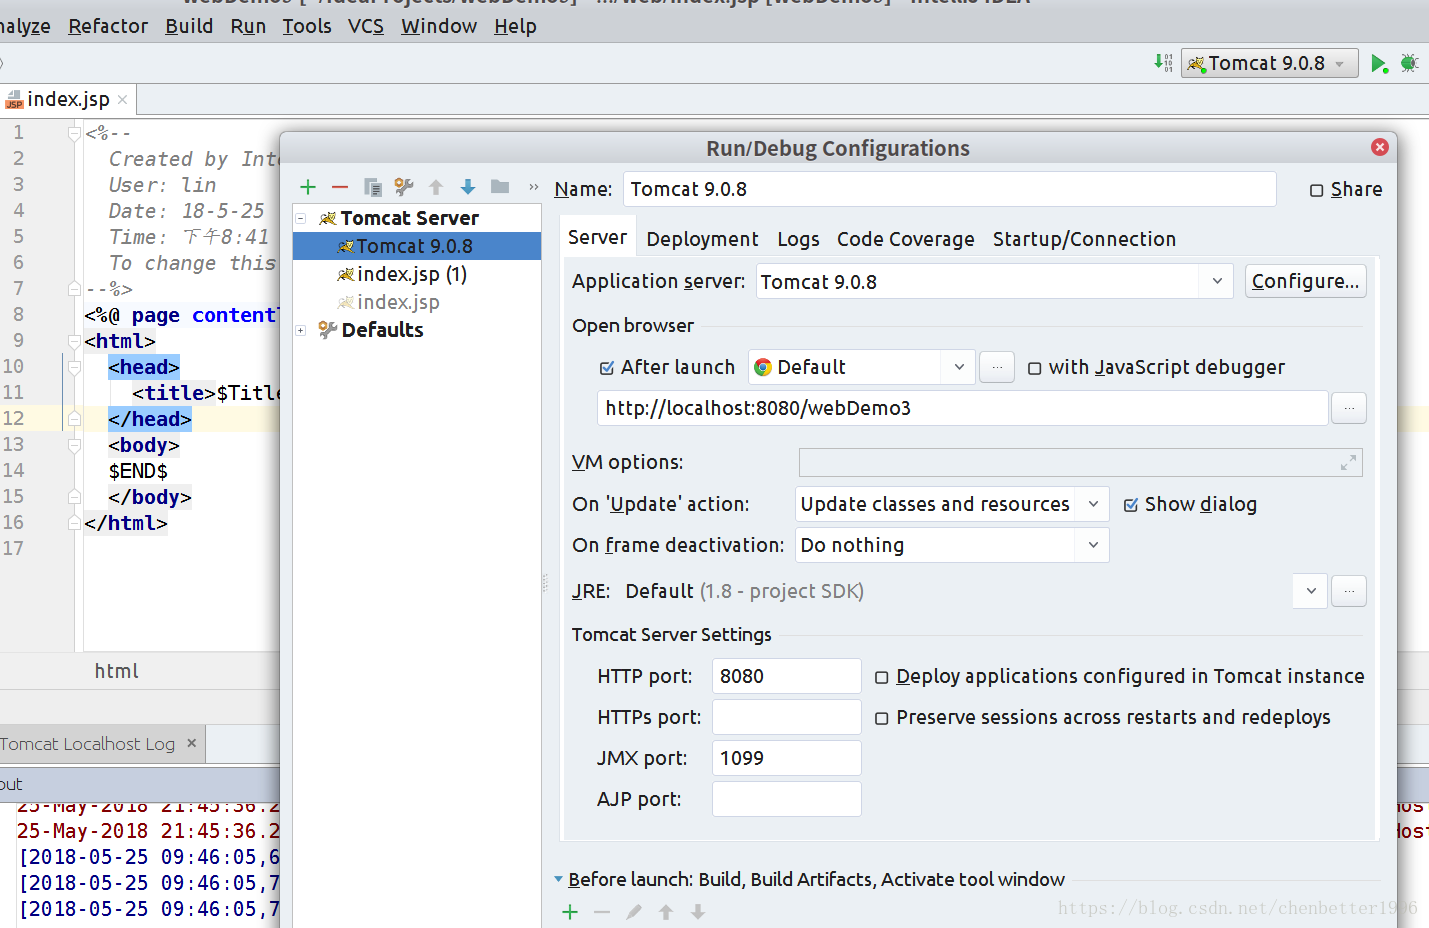The image size is (1429, 928).
Task: Toggle the Share checkbox
Action: [x=1316, y=190]
